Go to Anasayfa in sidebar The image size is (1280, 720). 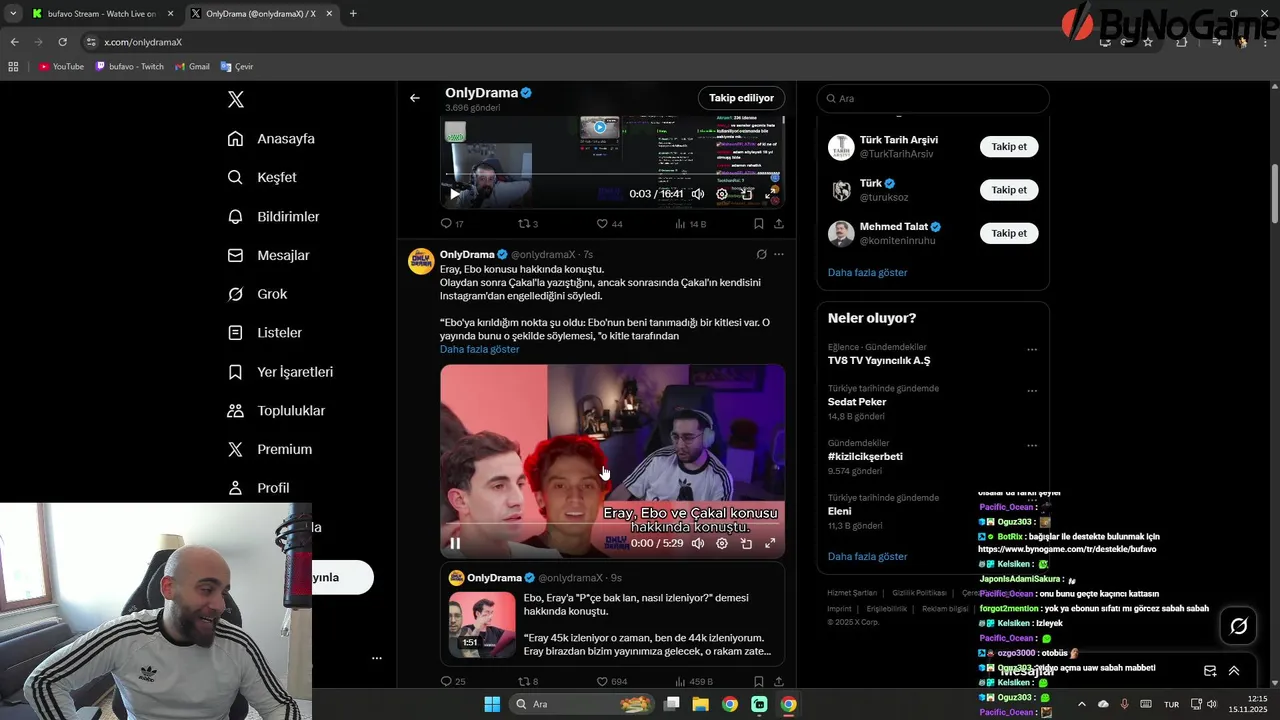(271, 138)
